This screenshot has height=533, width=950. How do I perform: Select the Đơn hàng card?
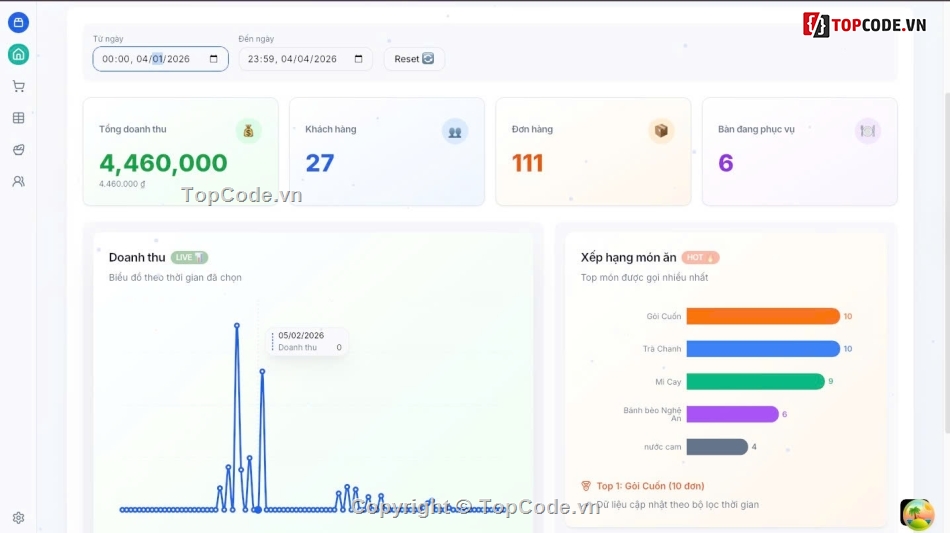(x=593, y=151)
